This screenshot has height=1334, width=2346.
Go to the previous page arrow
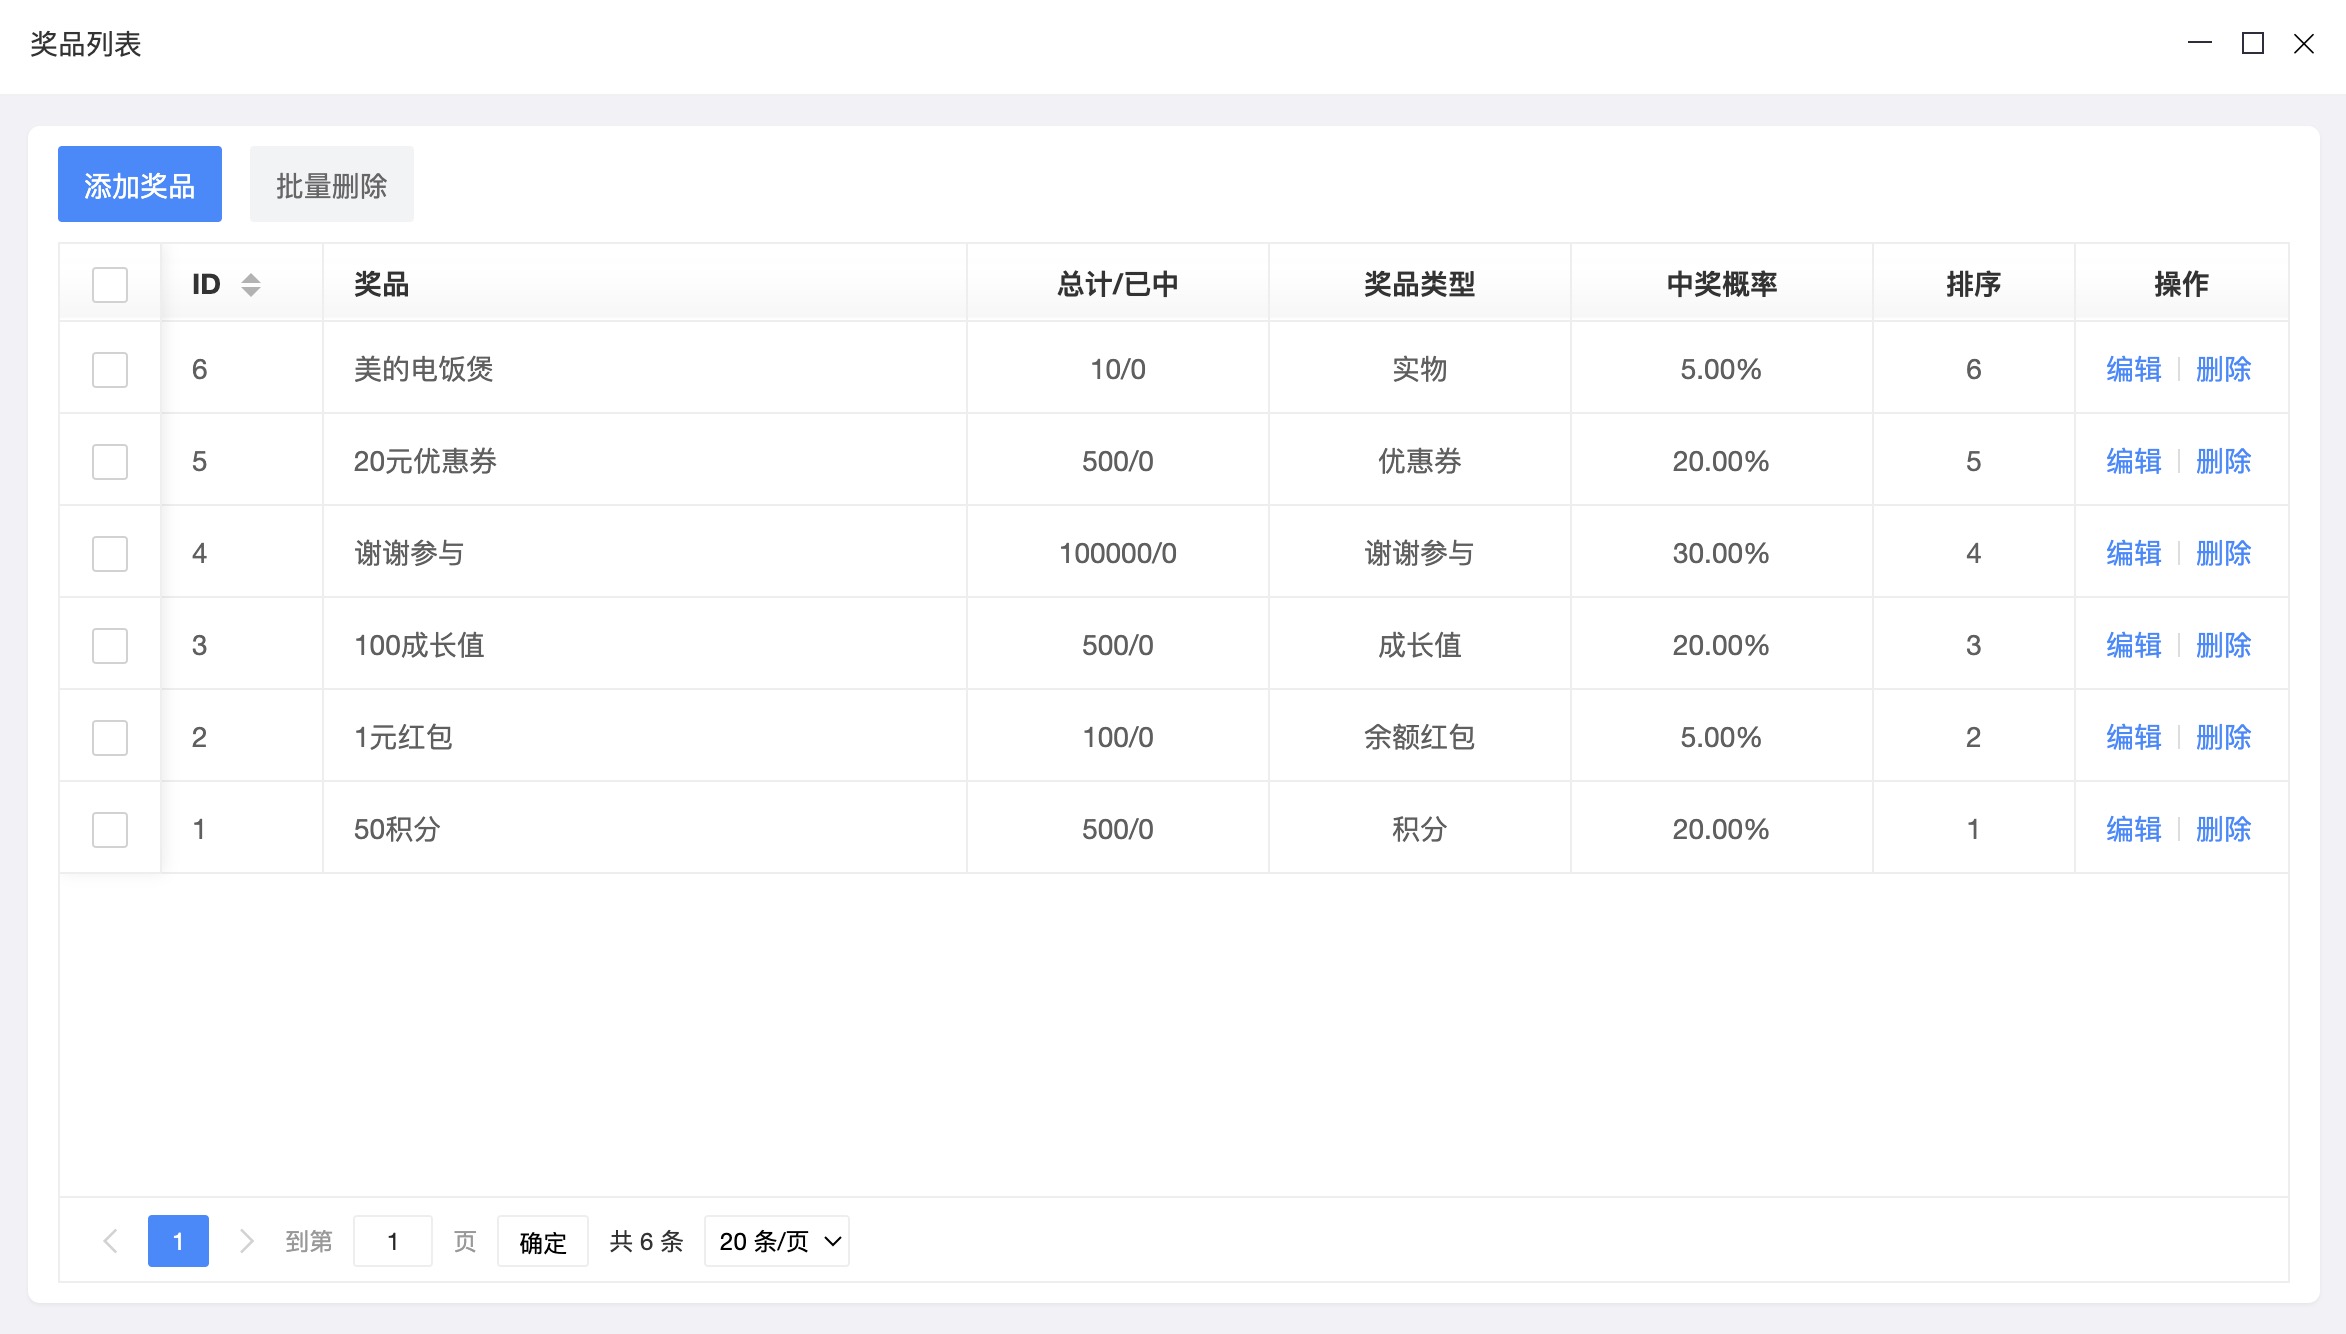tap(111, 1241)
